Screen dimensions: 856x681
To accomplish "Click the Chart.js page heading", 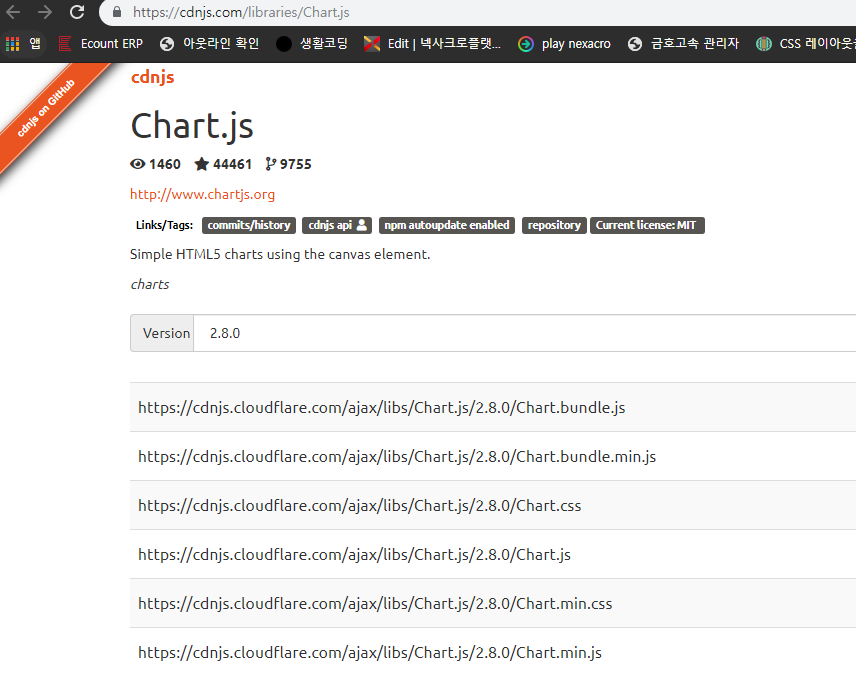I will [x=192, y=127].
